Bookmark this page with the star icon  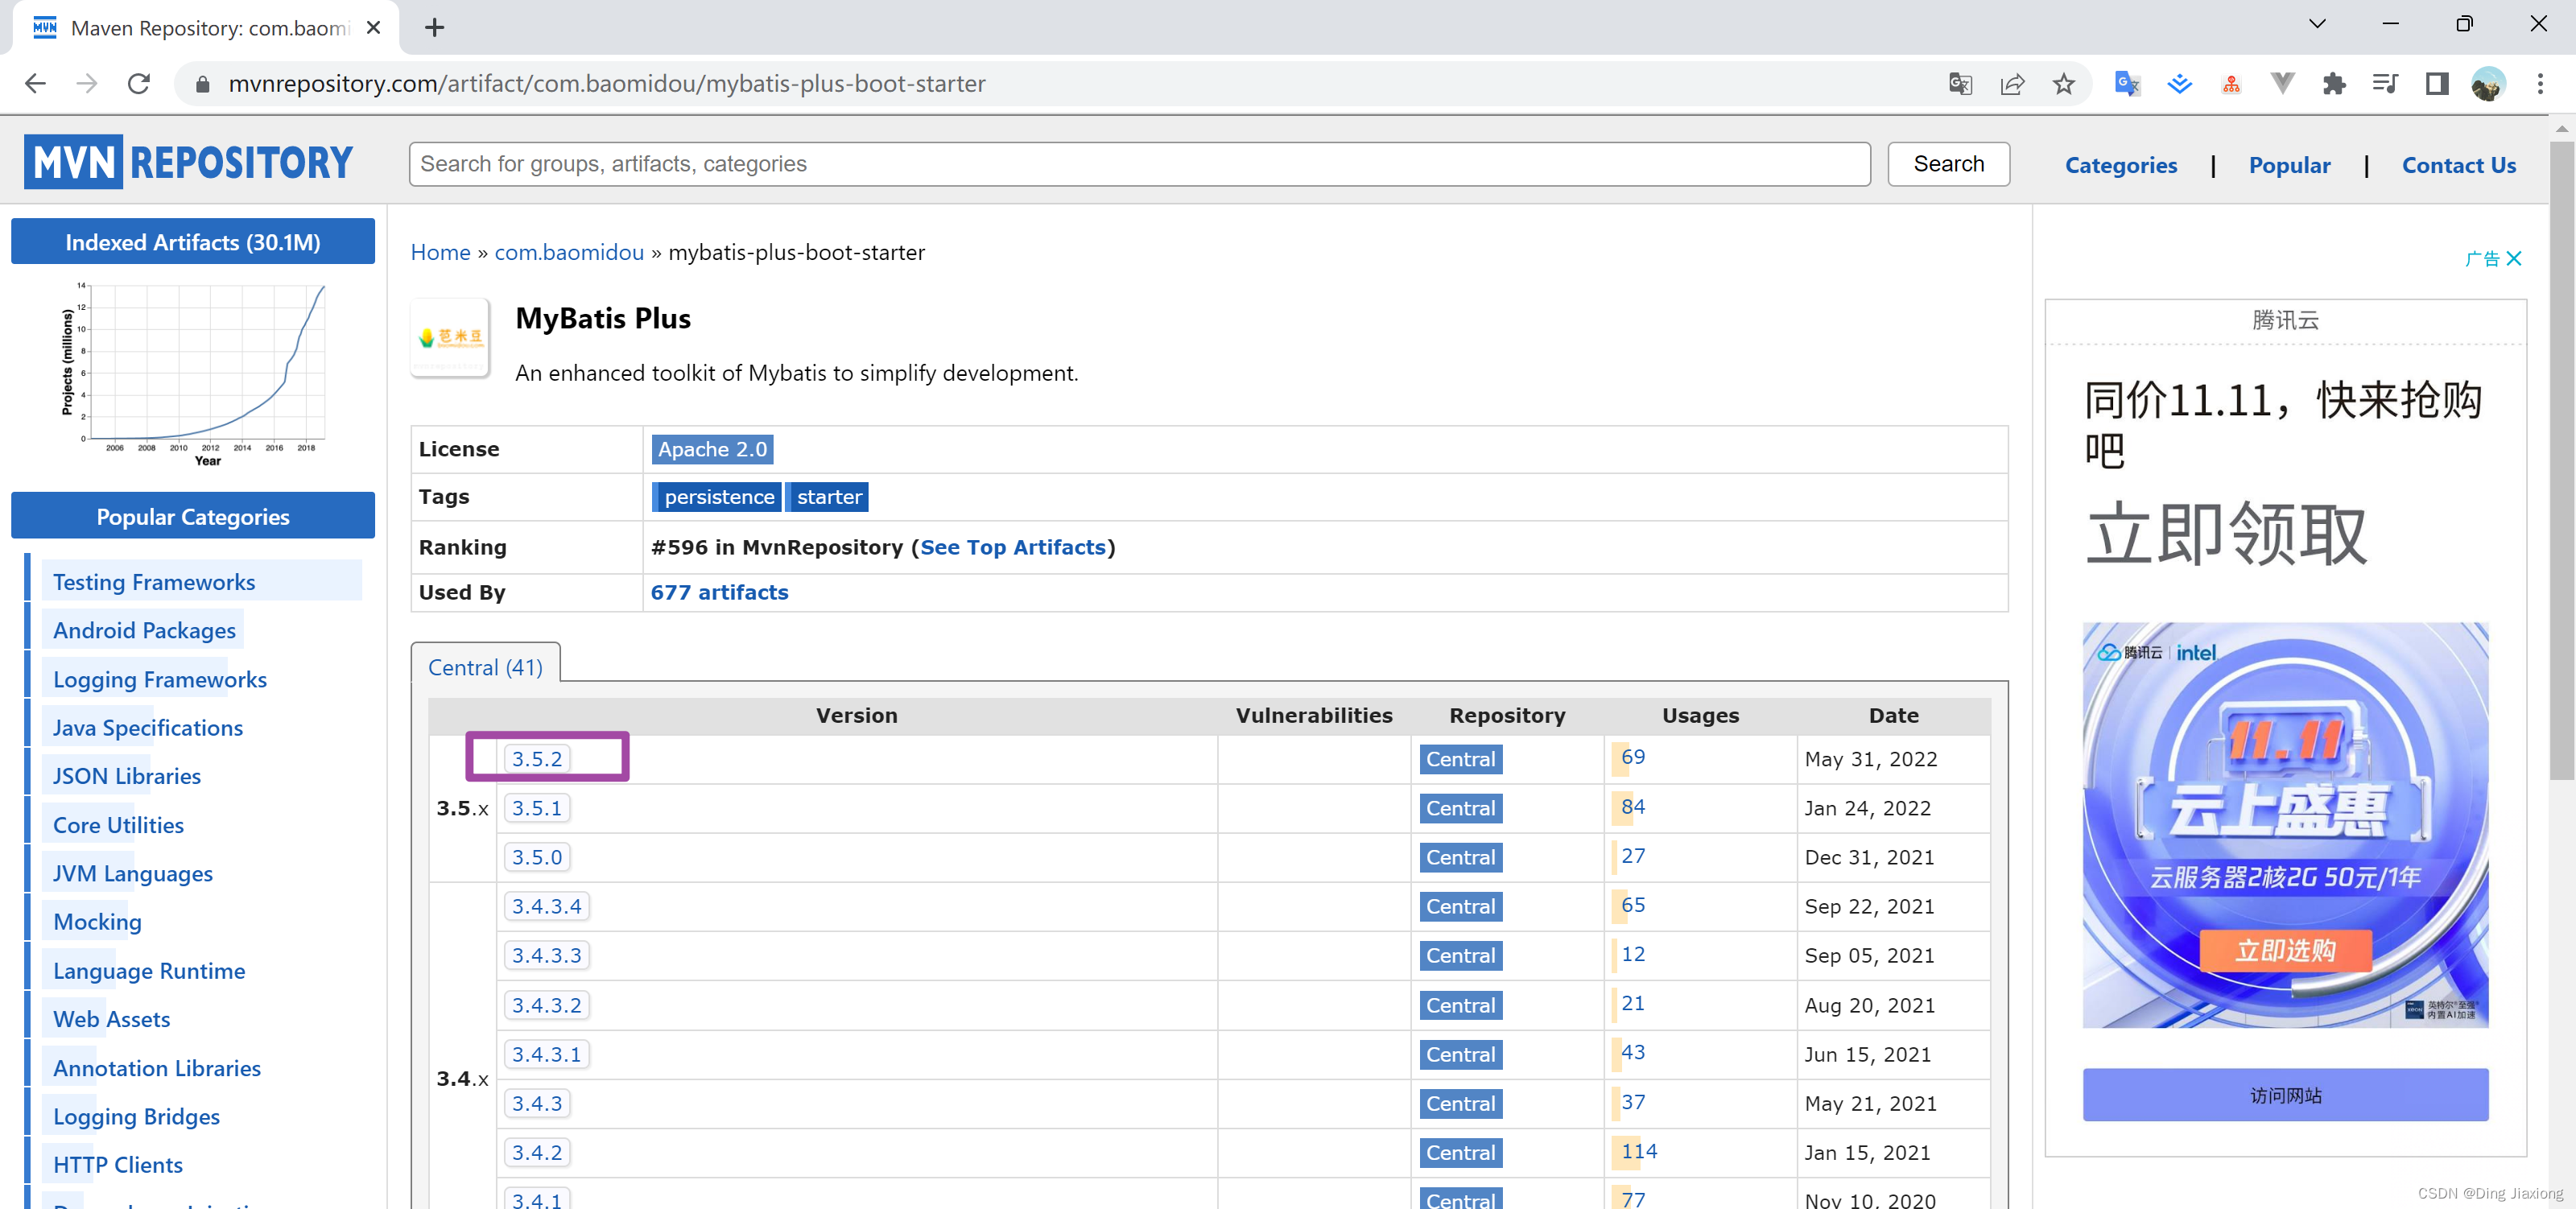(2064, 84)
